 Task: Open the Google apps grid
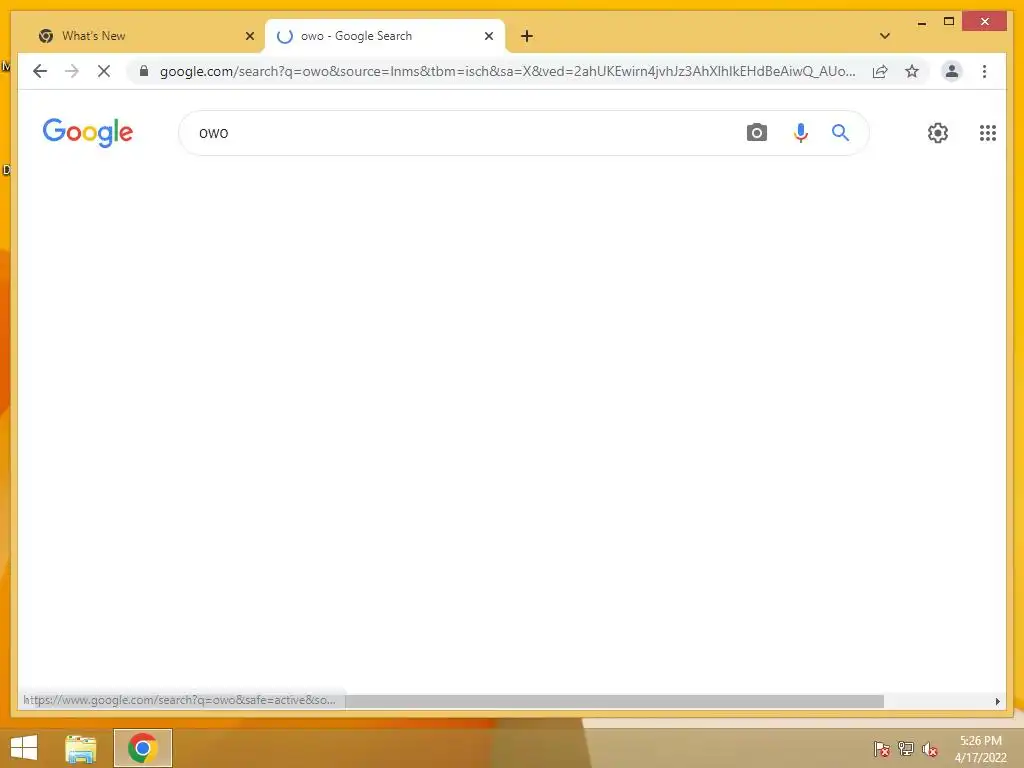pyautogui.click(x=987, y=133)
